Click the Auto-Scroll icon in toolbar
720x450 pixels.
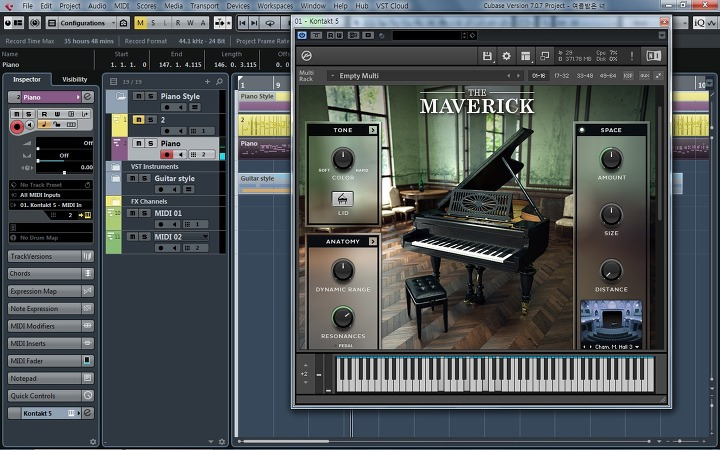(x=222, y=22)
